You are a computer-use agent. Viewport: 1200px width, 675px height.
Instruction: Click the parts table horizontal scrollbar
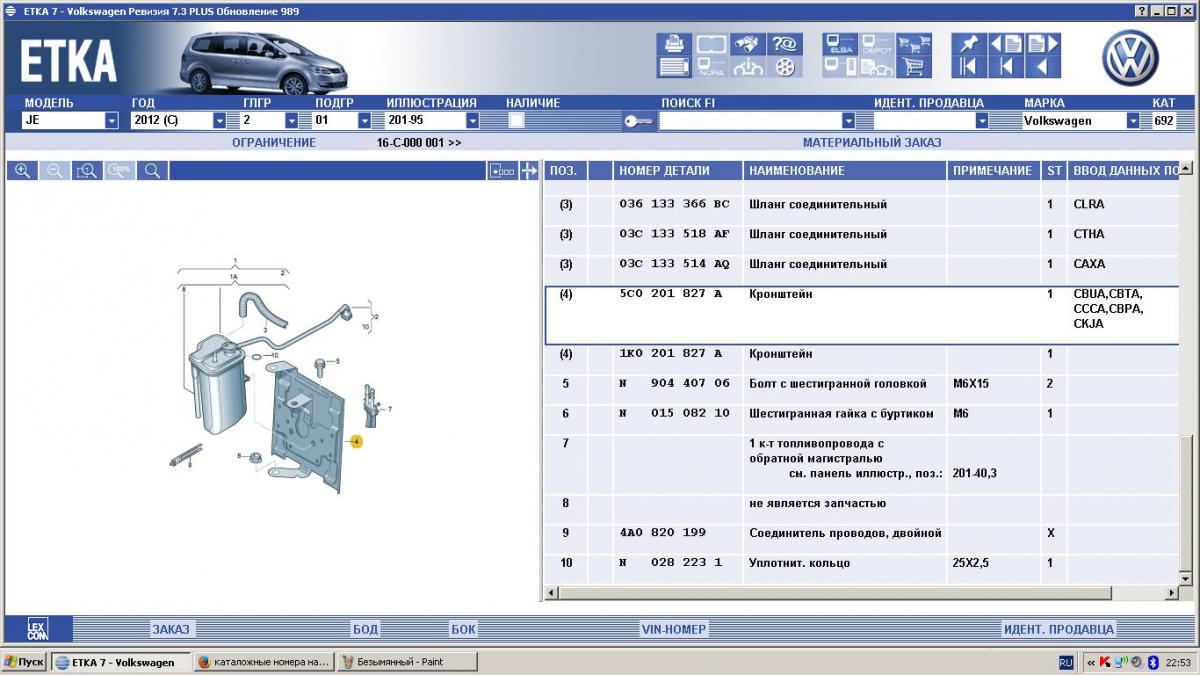click(861, 594)
